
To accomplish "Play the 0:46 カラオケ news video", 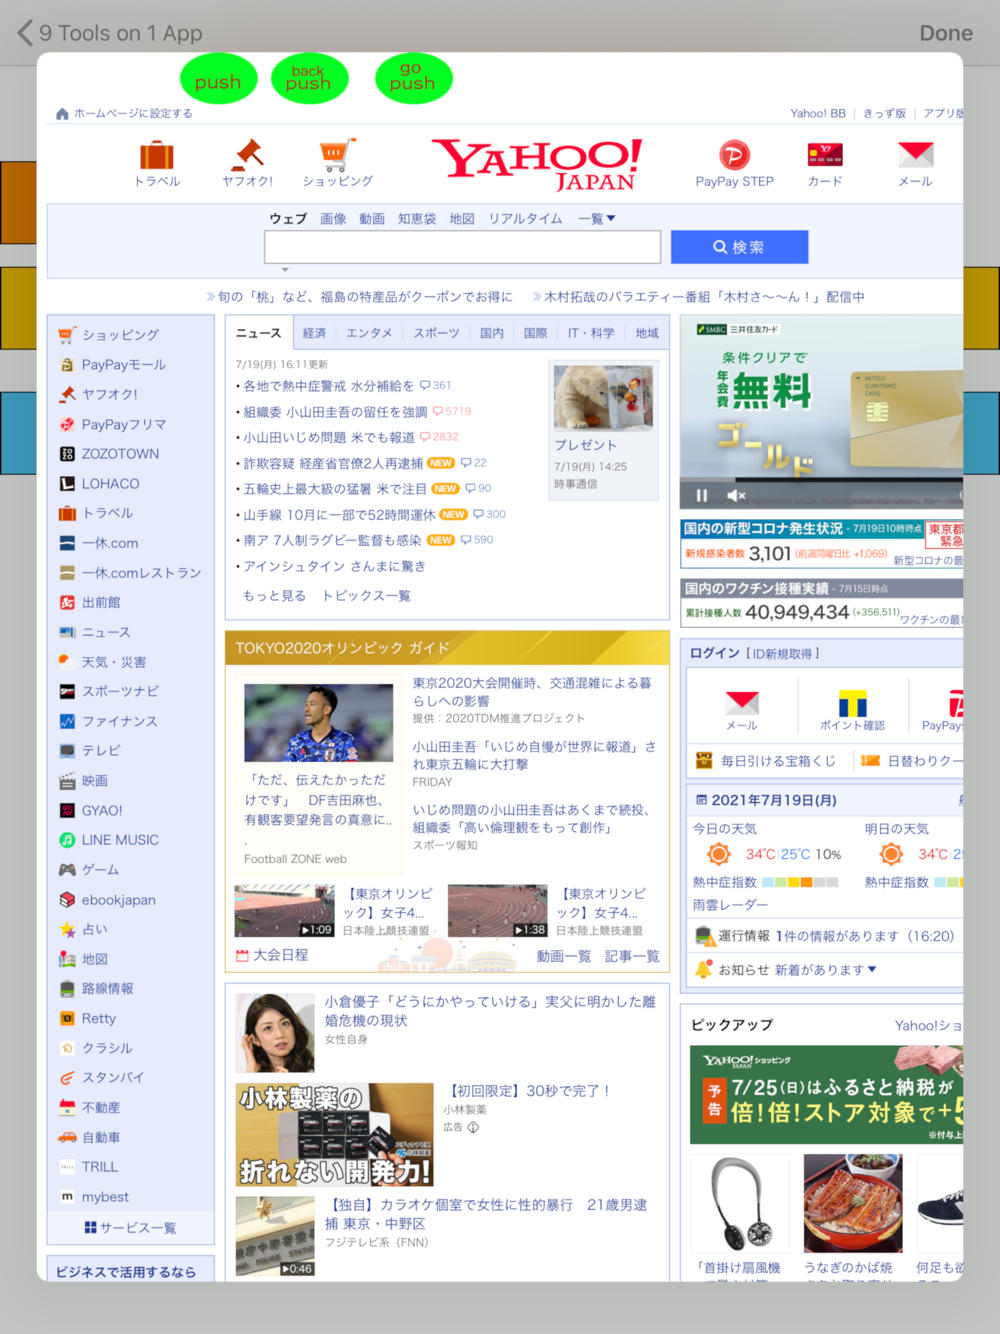I will click(x=275, y=1237).
